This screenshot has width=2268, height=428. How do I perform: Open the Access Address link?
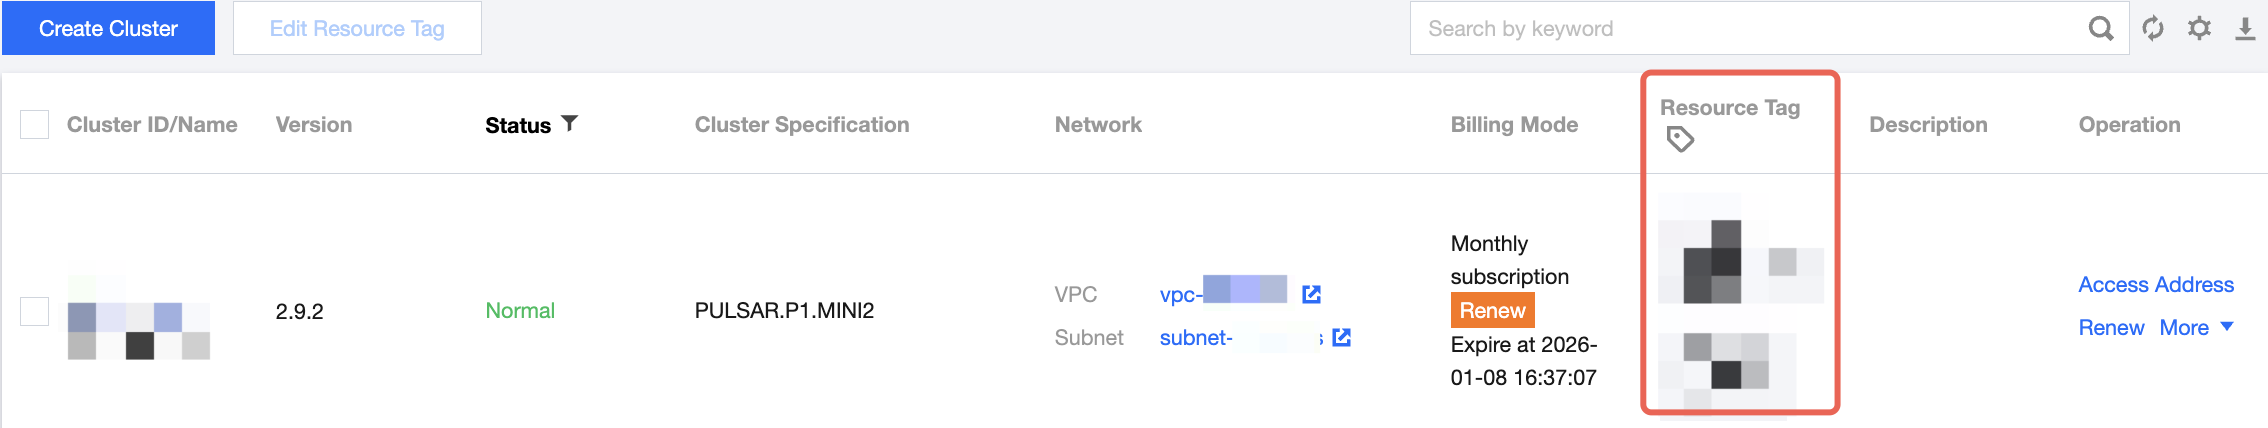point(2155,285)
